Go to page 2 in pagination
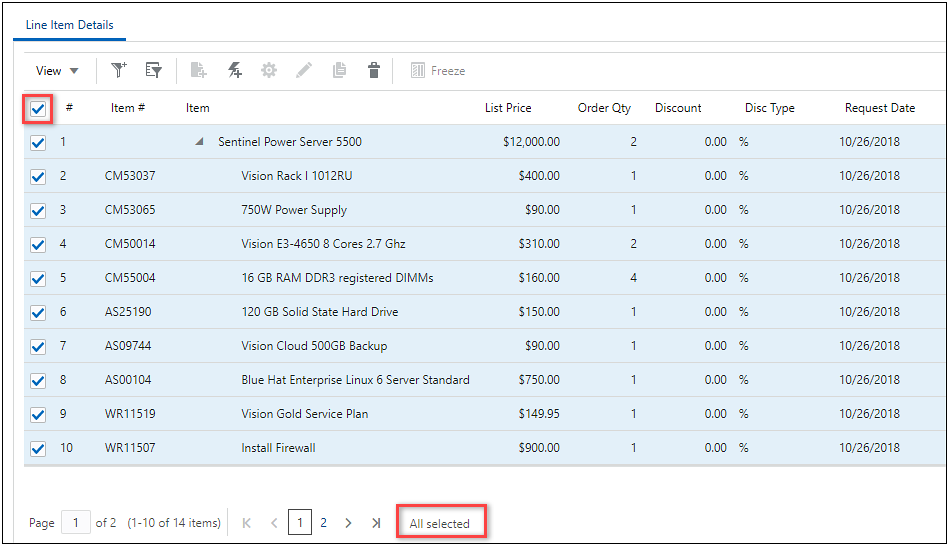This screenshot has height=546, width=949. point(323,523)
